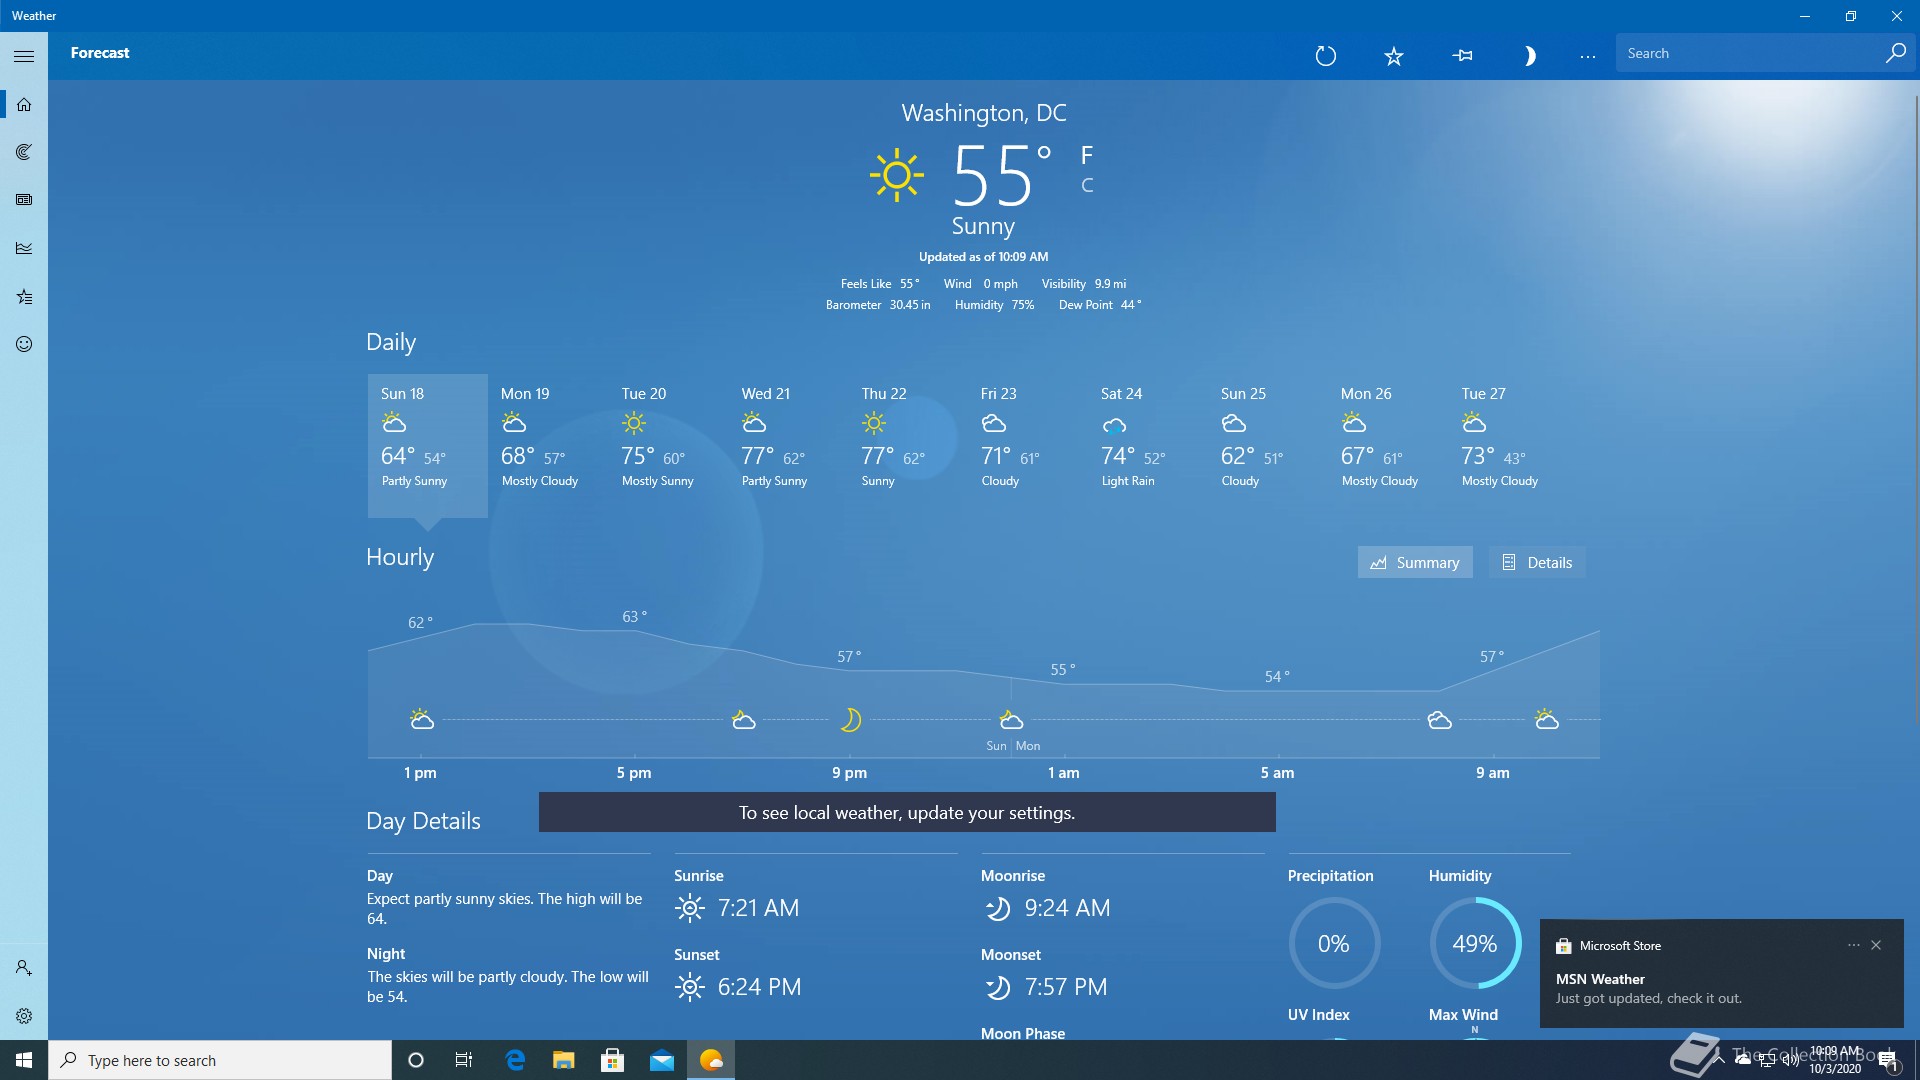Screen dimensions: 1920x1080
Task: Select the Sun 18 daily forecast
Action: tap(428, 445)
